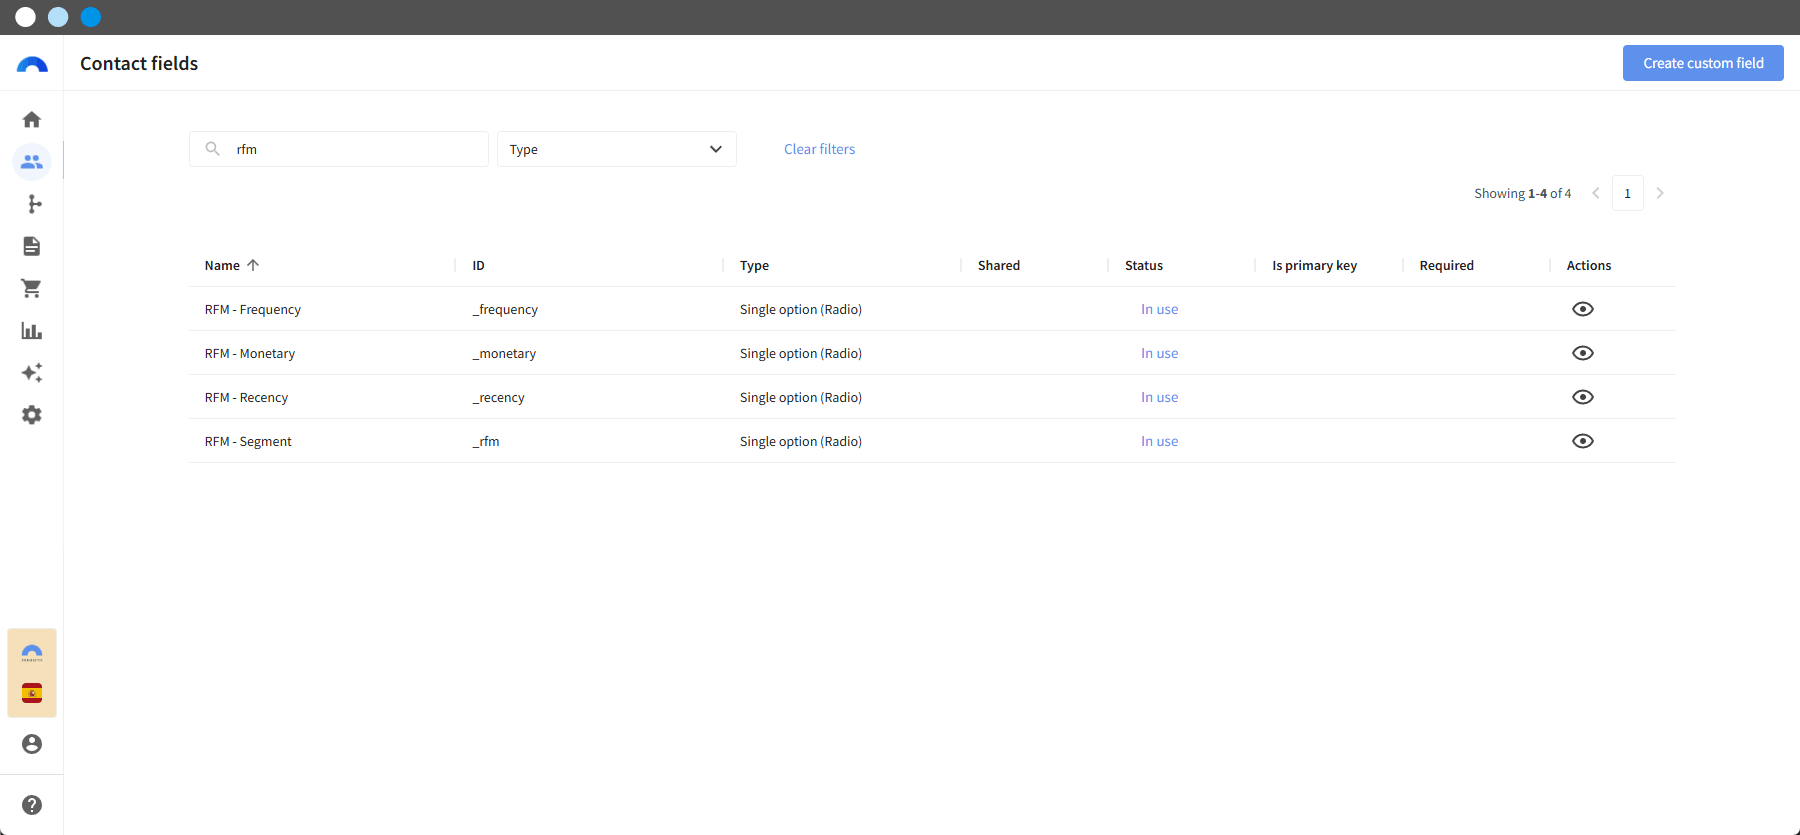Open the Automation branch icon
The width and height of the screenshot is (1800, 835).
(32, 204)
